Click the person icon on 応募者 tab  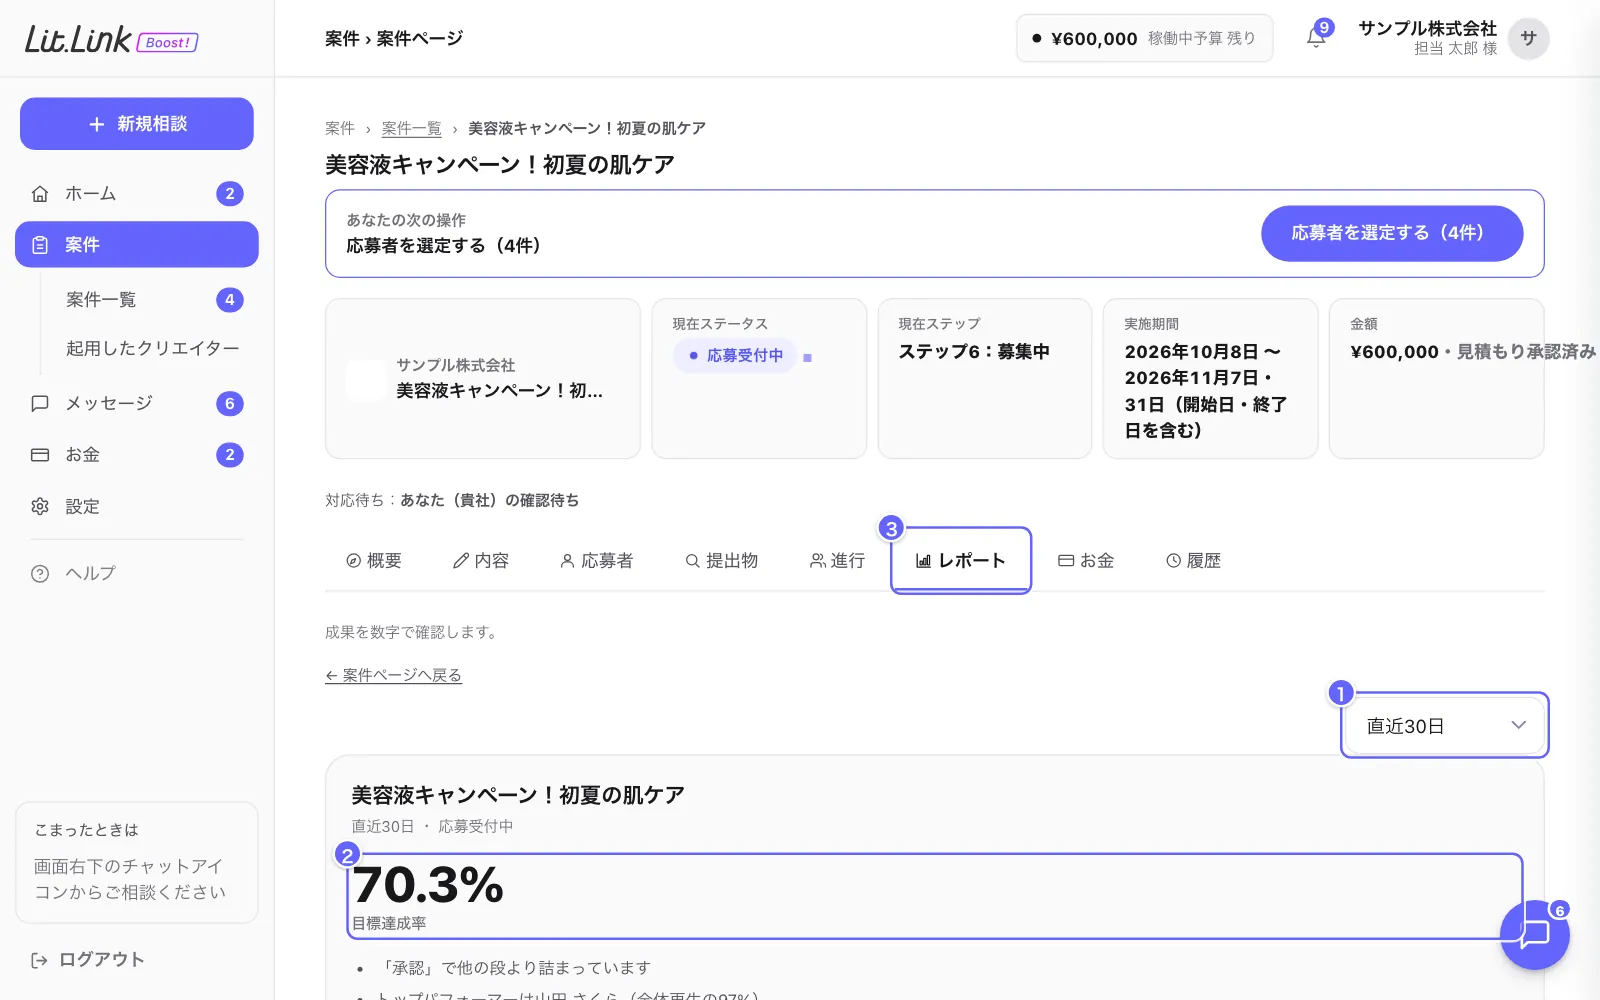567,561
